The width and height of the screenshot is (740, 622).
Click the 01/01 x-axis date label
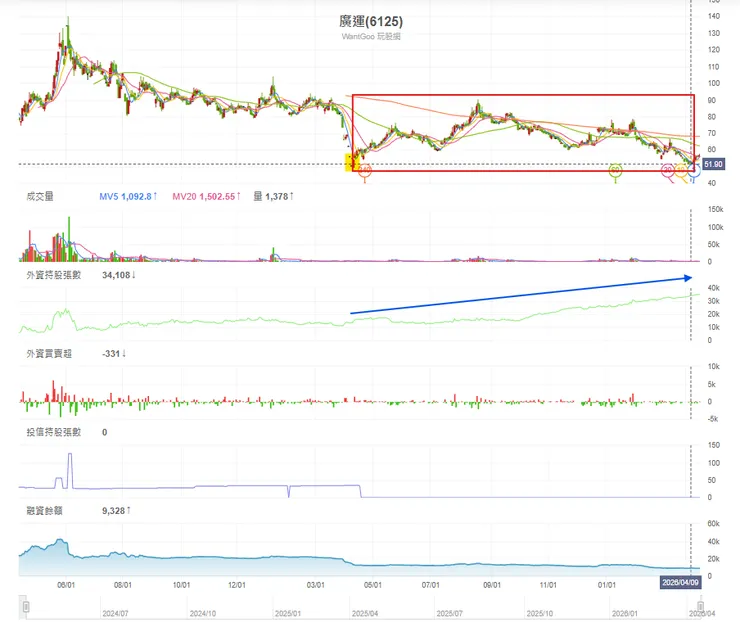pos(607,585)
